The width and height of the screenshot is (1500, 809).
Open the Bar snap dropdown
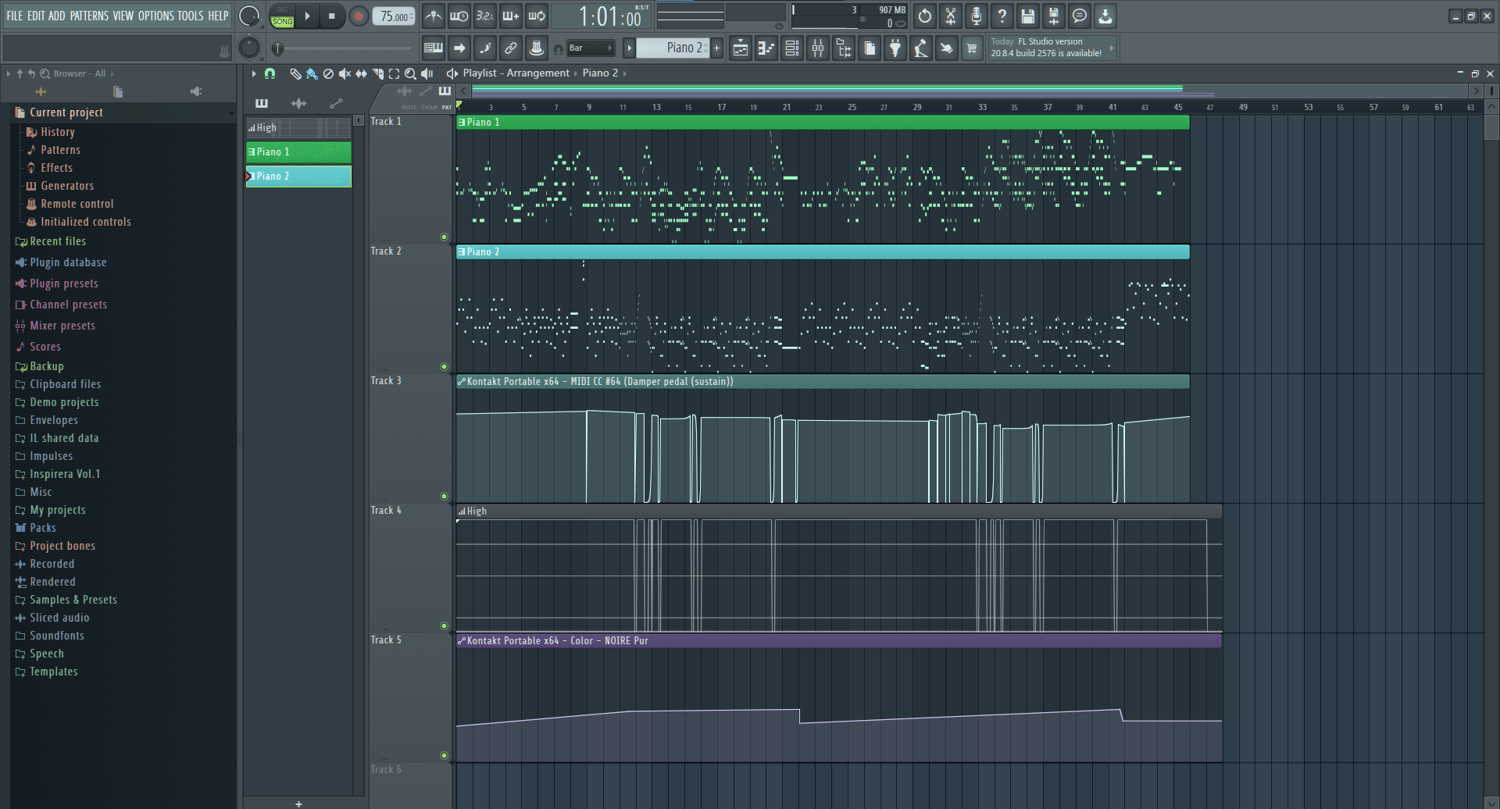[x=590, y=48]
